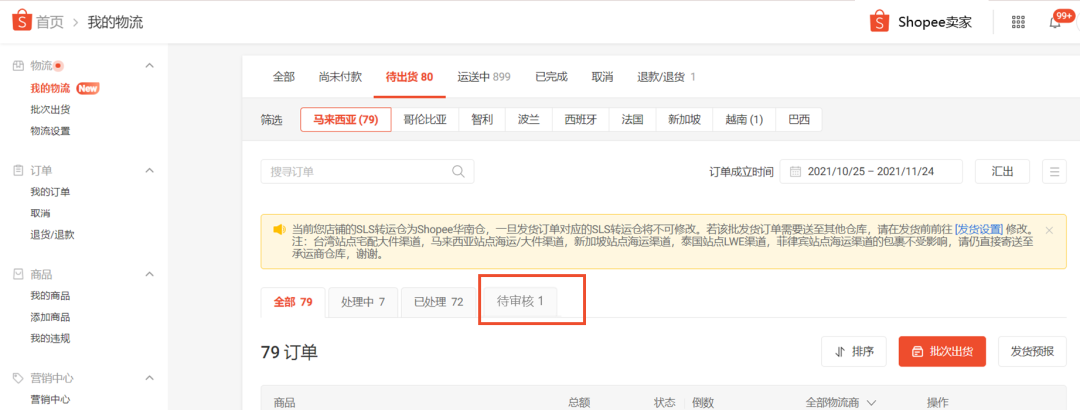This screenshot has height=410, width=1080.
Task: Open the list menu icon beside 汇出
Action: (x=1053, y=171)
